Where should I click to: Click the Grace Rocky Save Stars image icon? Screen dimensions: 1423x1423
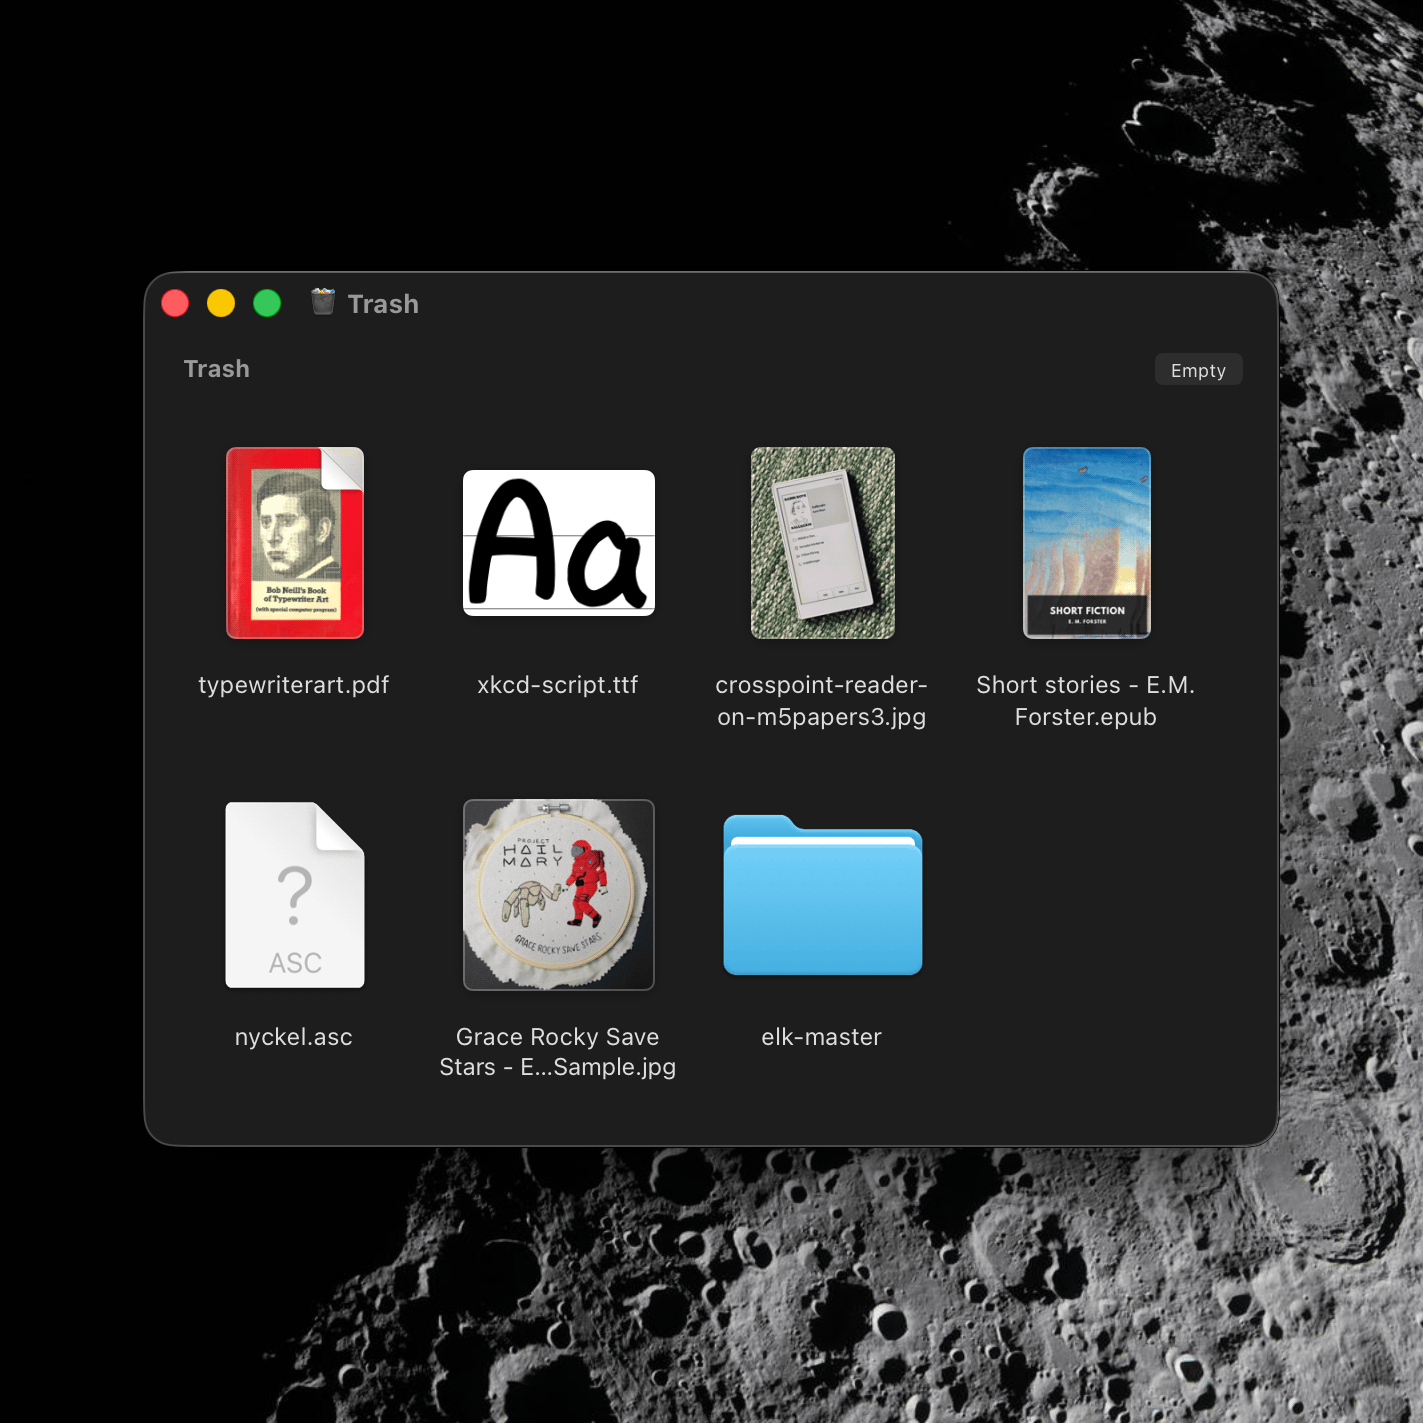point(558,895)
